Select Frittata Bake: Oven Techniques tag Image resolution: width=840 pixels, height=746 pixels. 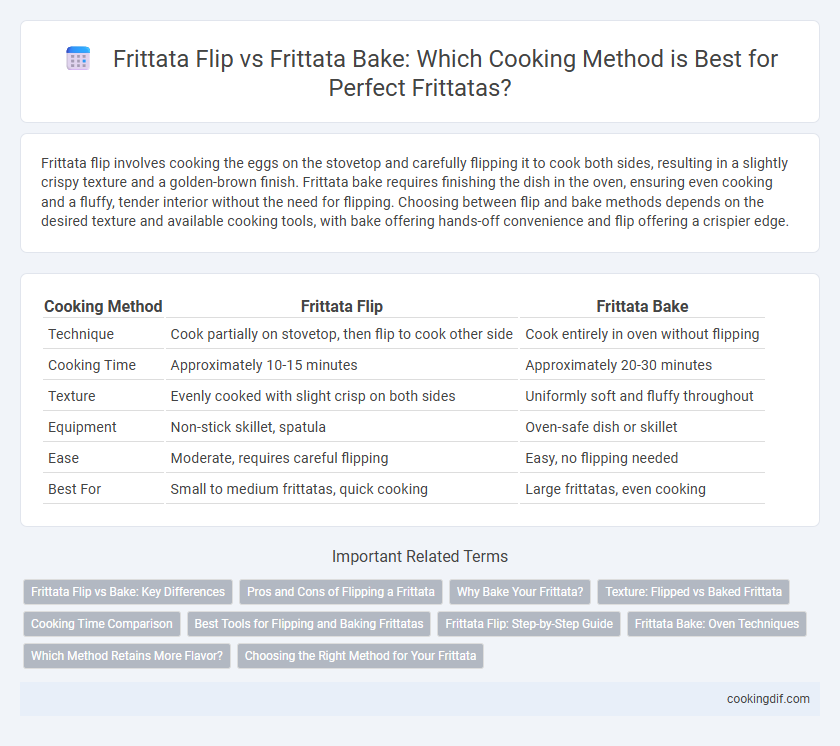tap(717, 624)
